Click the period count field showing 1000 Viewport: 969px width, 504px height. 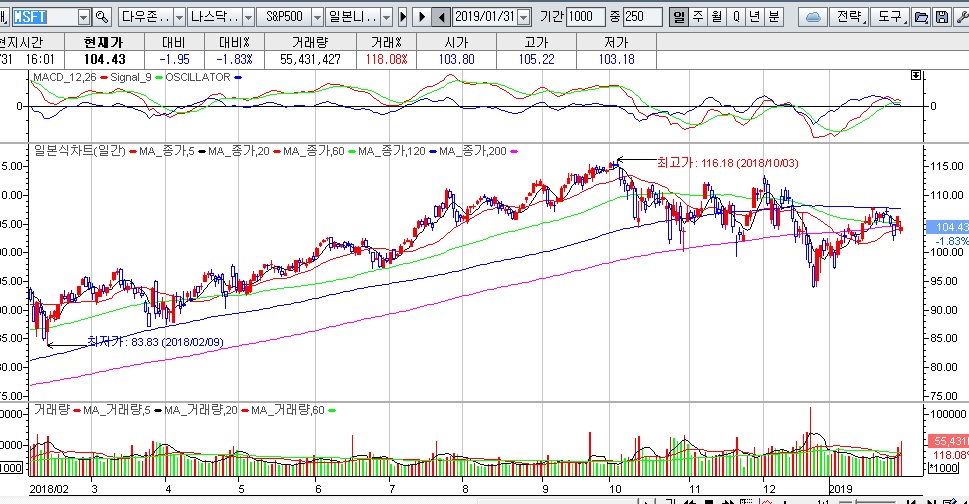(585, 17)
